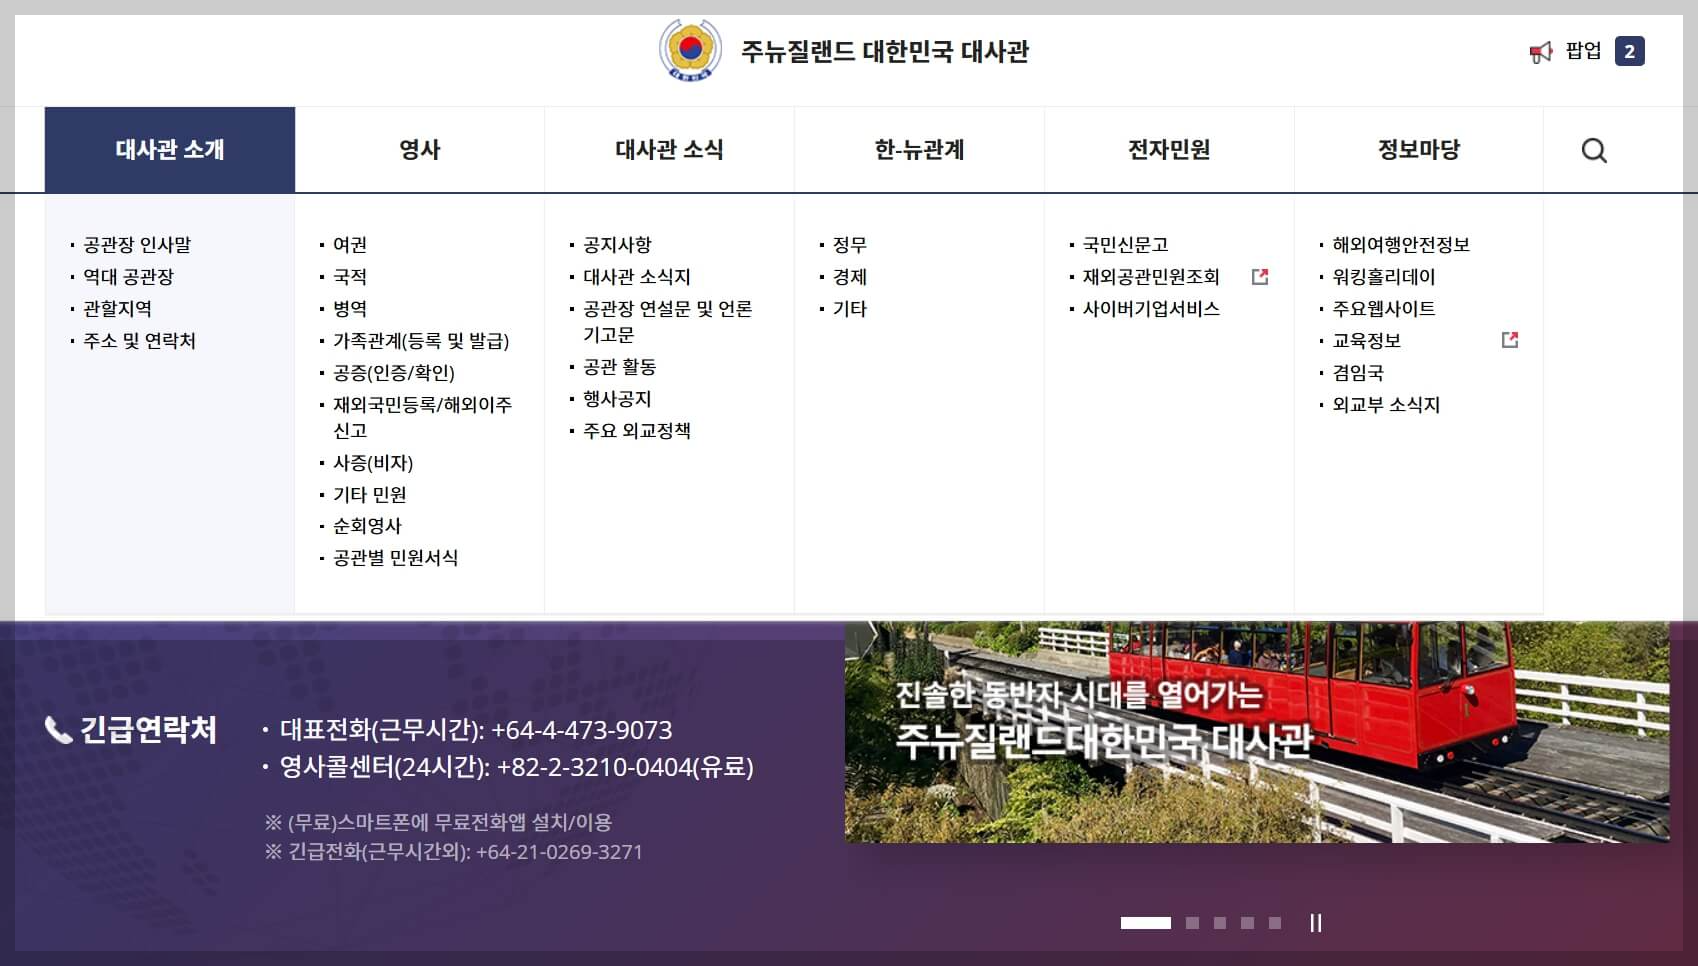Image resolution: width=1698 pixels, height=966 pixels.
Task: Open 공관장 연설문 및 언론기고문 link
Action: [x=668, y=322]
